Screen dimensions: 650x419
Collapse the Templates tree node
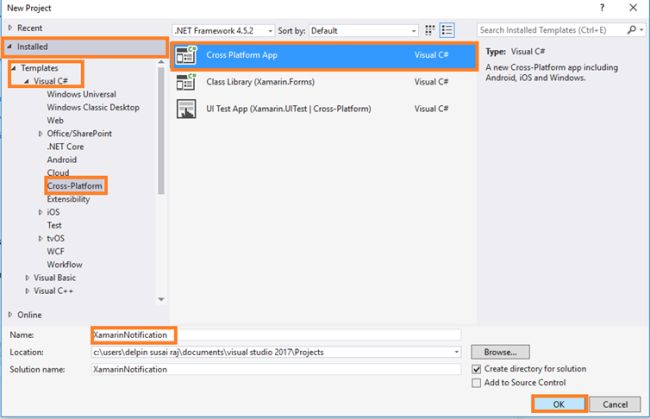[x=14, y=68]
